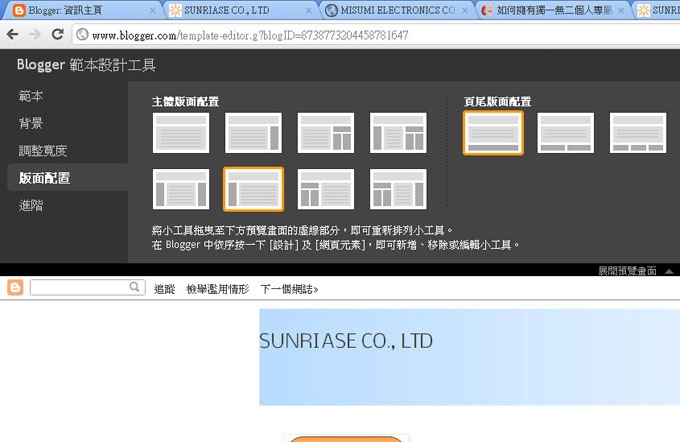Open the 進階 section in sidebar
680x442 pixels.
tap(31, 205)
